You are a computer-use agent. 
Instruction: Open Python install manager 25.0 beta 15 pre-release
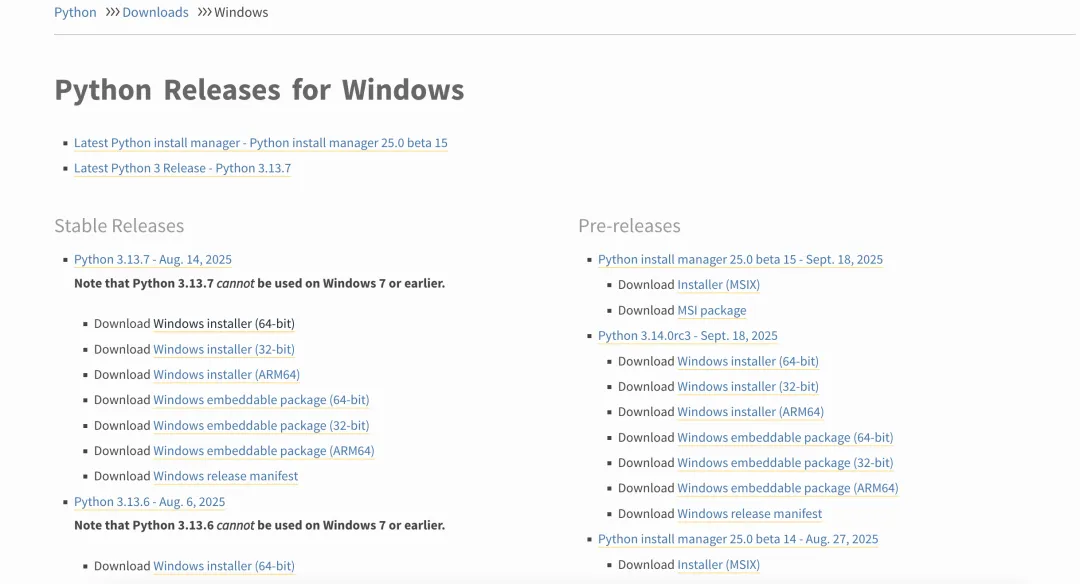[x=740, y=260]
